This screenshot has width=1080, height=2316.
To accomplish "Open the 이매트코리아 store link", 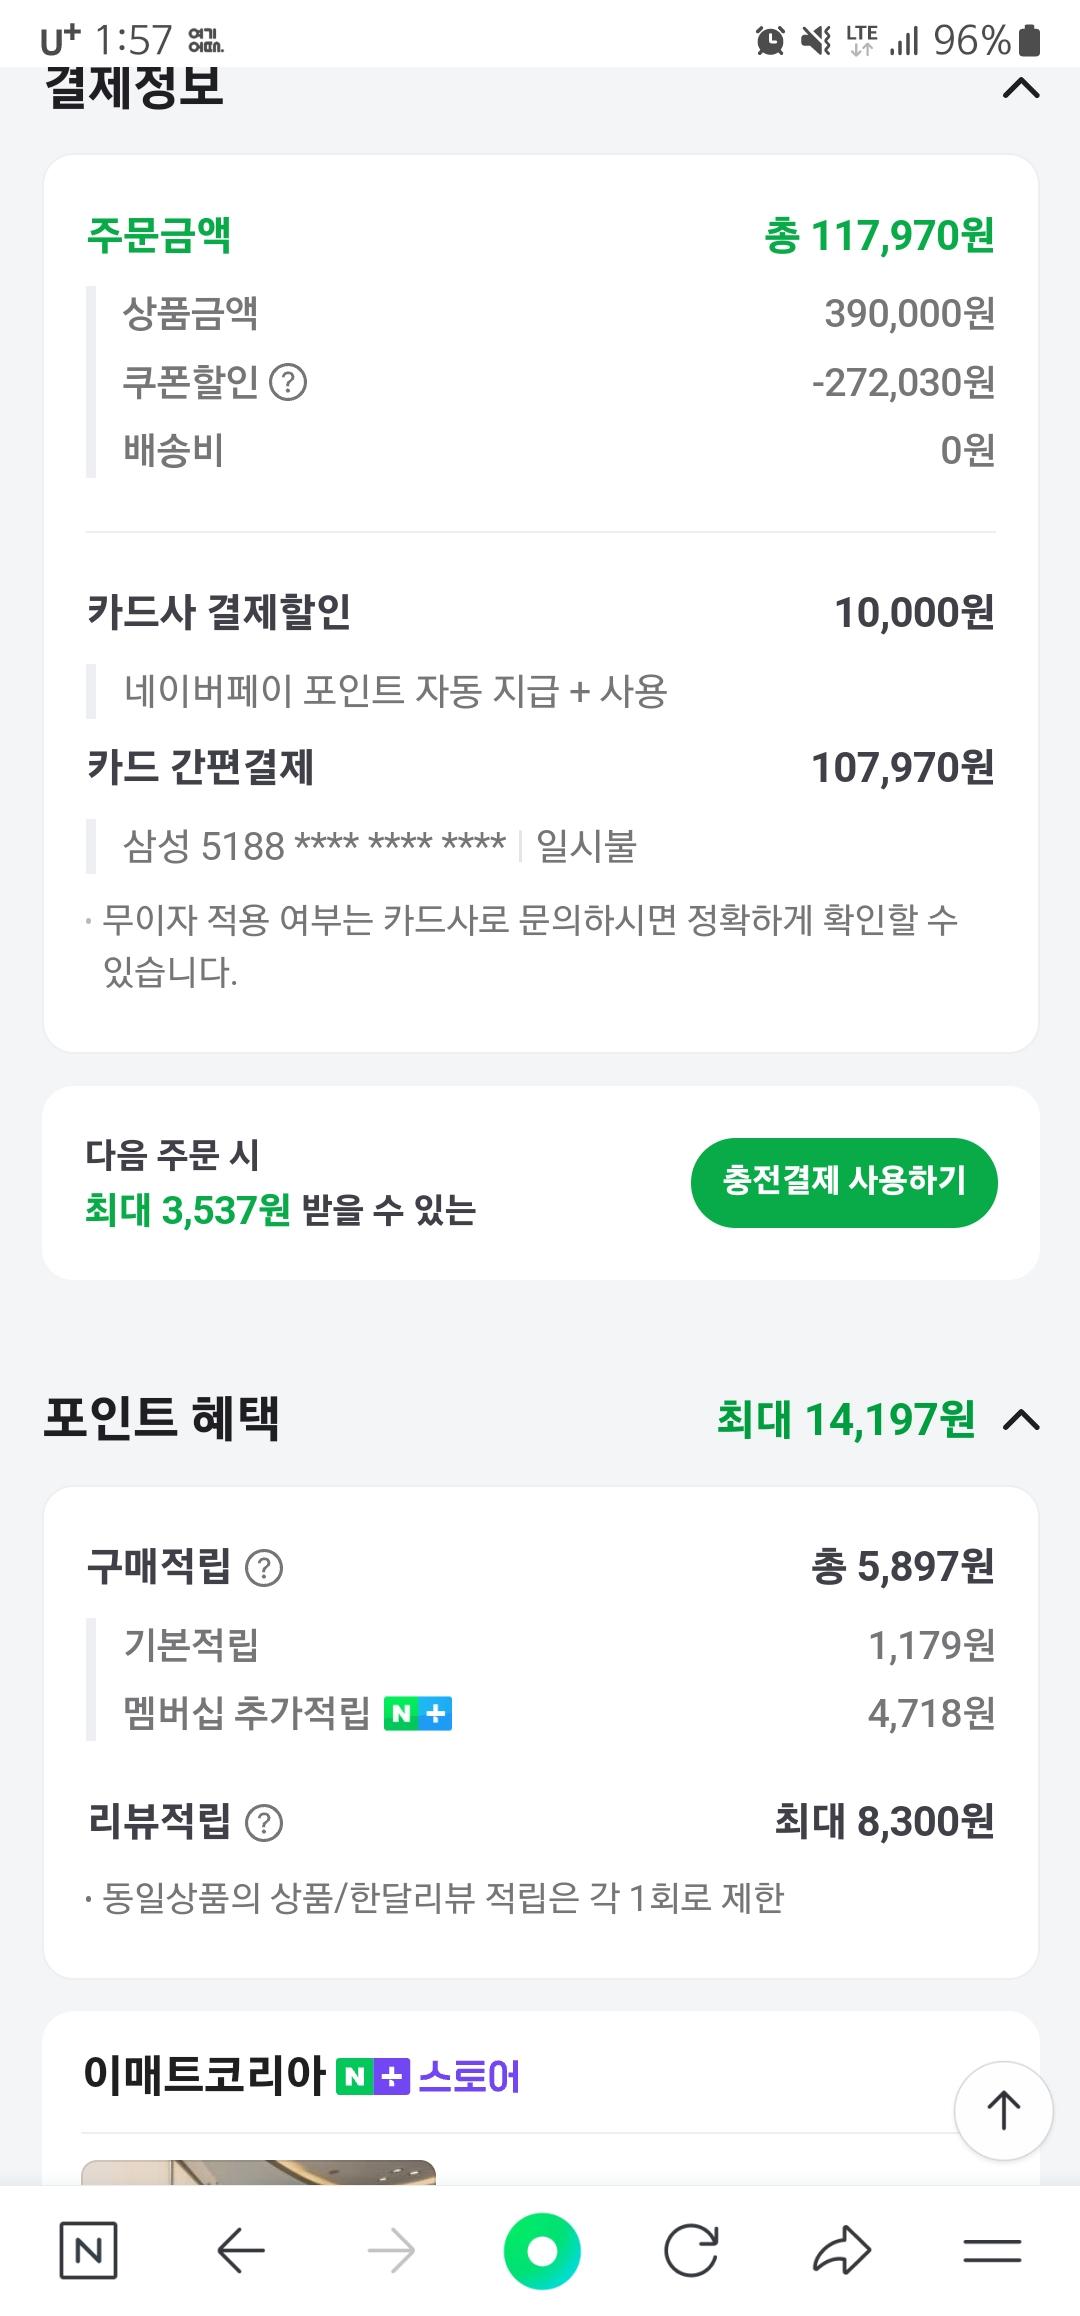I will [x=205, y=2076].
